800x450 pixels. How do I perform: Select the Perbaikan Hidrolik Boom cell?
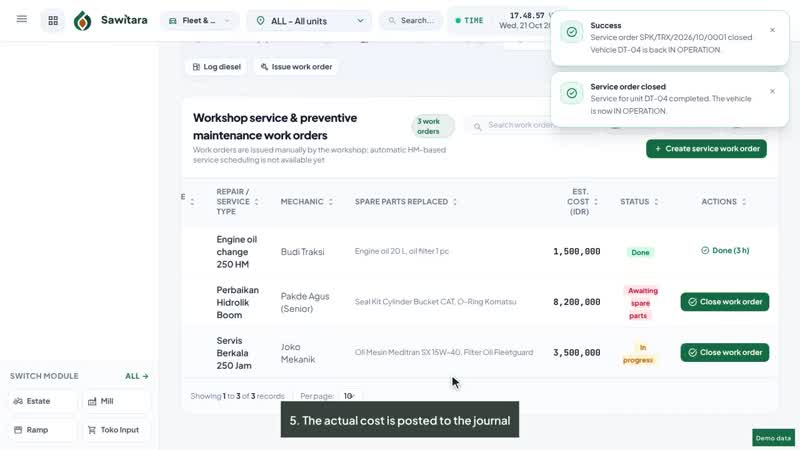pyautogui.click(x=237, y=302)
